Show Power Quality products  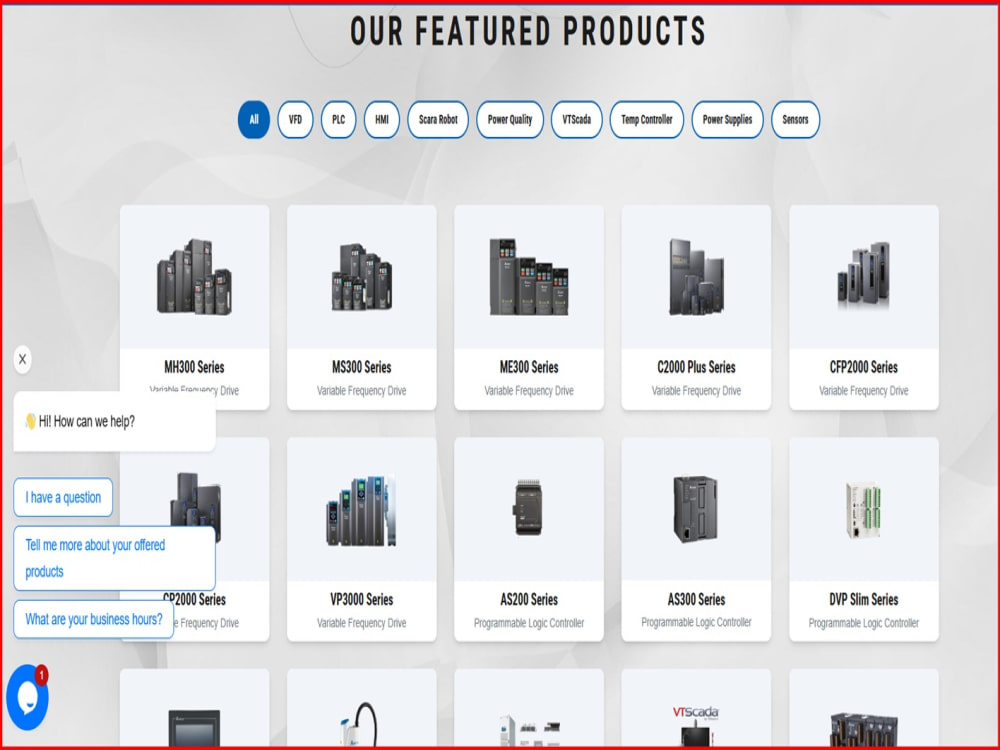(x=510, y=119)
